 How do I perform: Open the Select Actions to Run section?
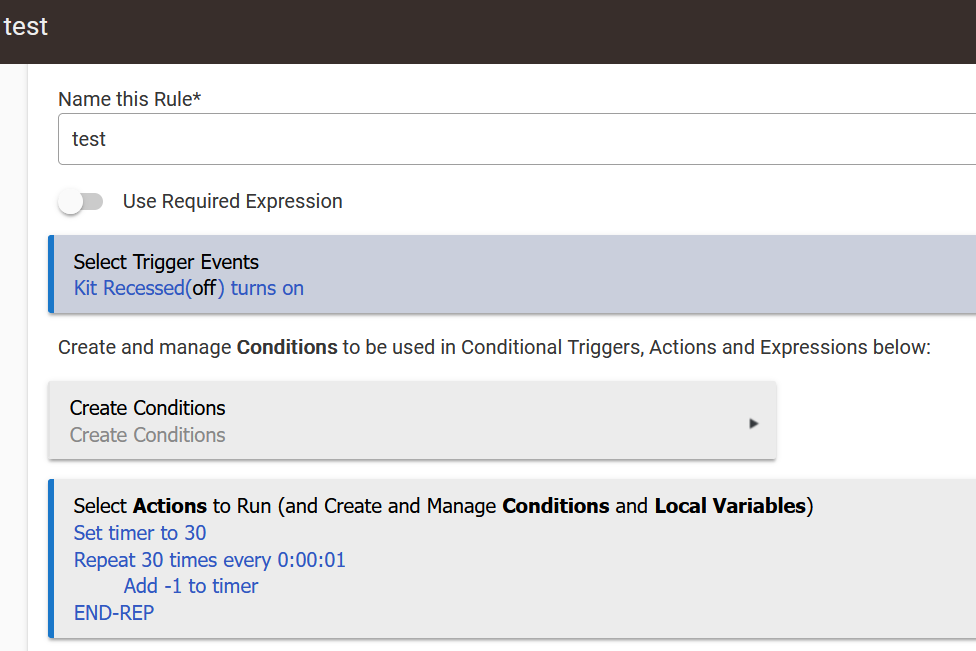[512, 558]
